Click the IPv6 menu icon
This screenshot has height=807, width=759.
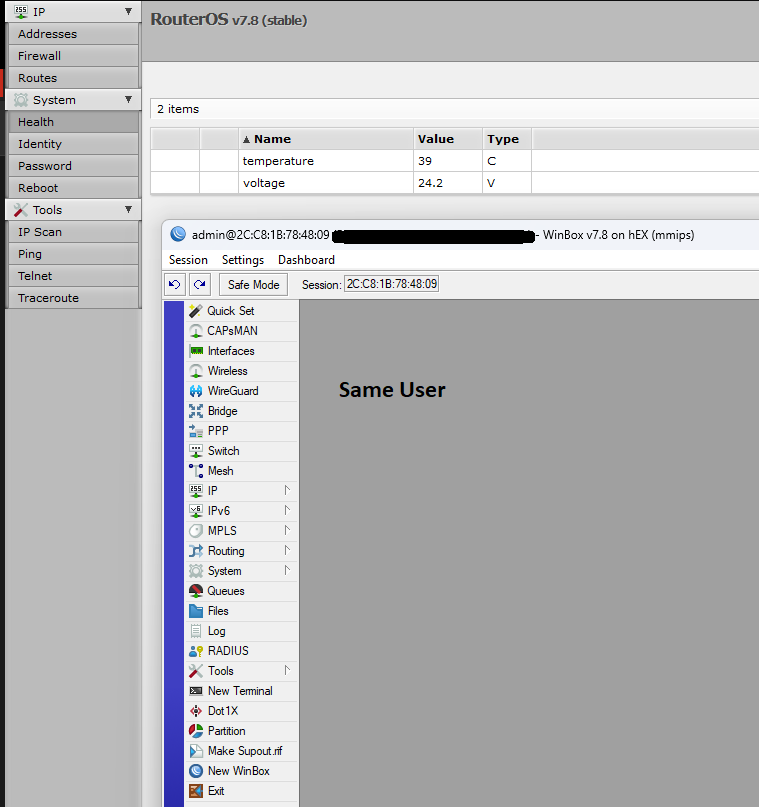(x=196, y=511)
